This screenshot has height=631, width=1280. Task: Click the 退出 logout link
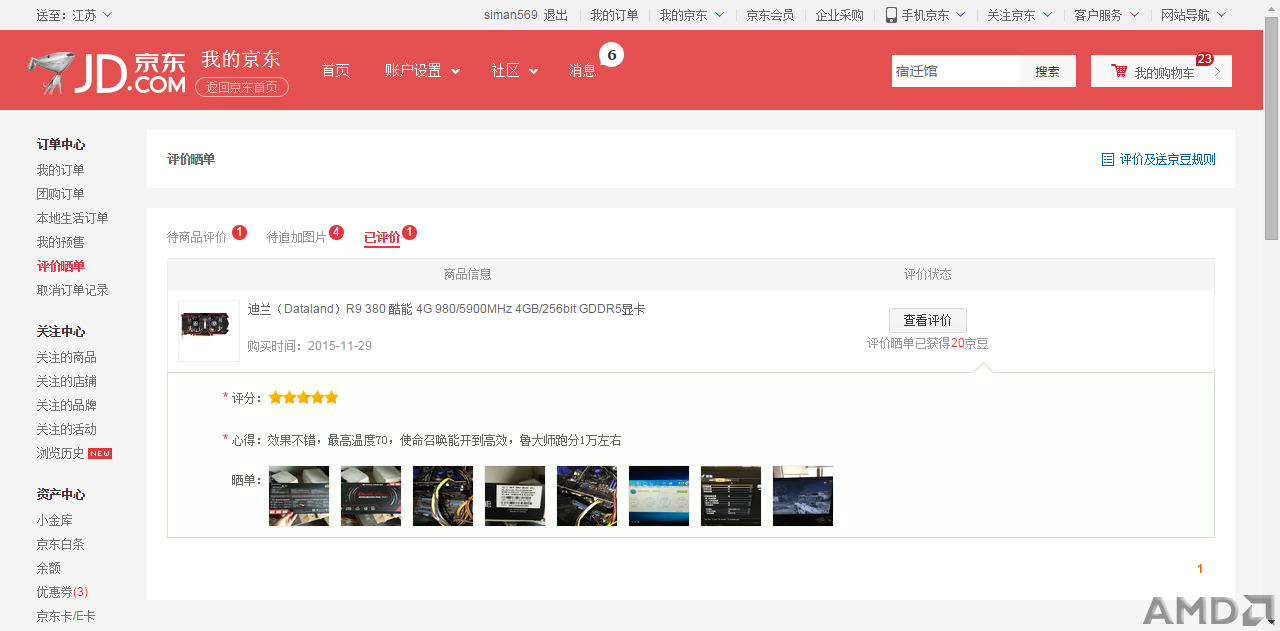pos(555,15)
